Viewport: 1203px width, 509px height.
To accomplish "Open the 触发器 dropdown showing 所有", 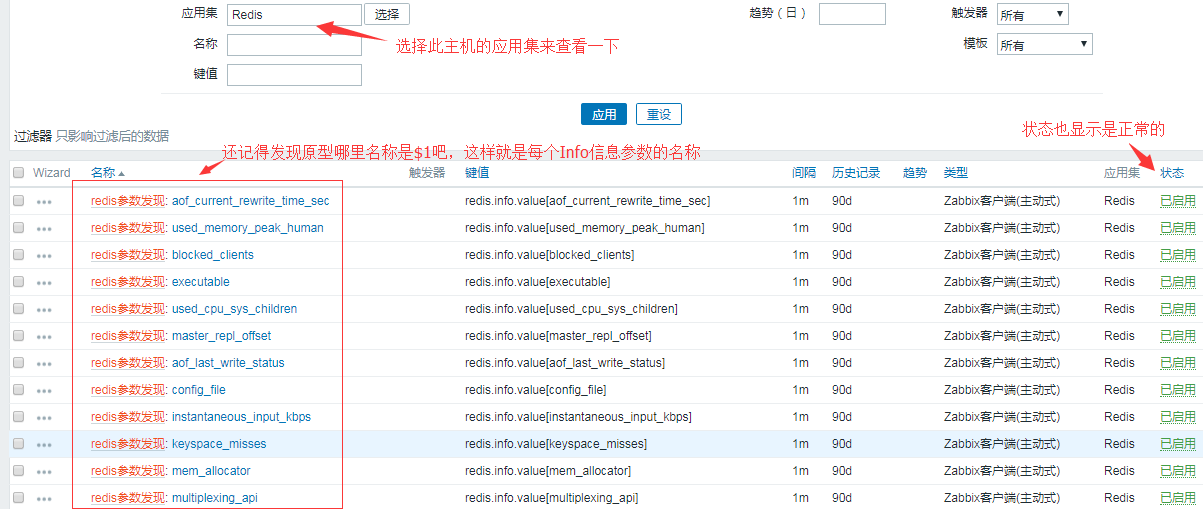I will (x=1032, y=15).
